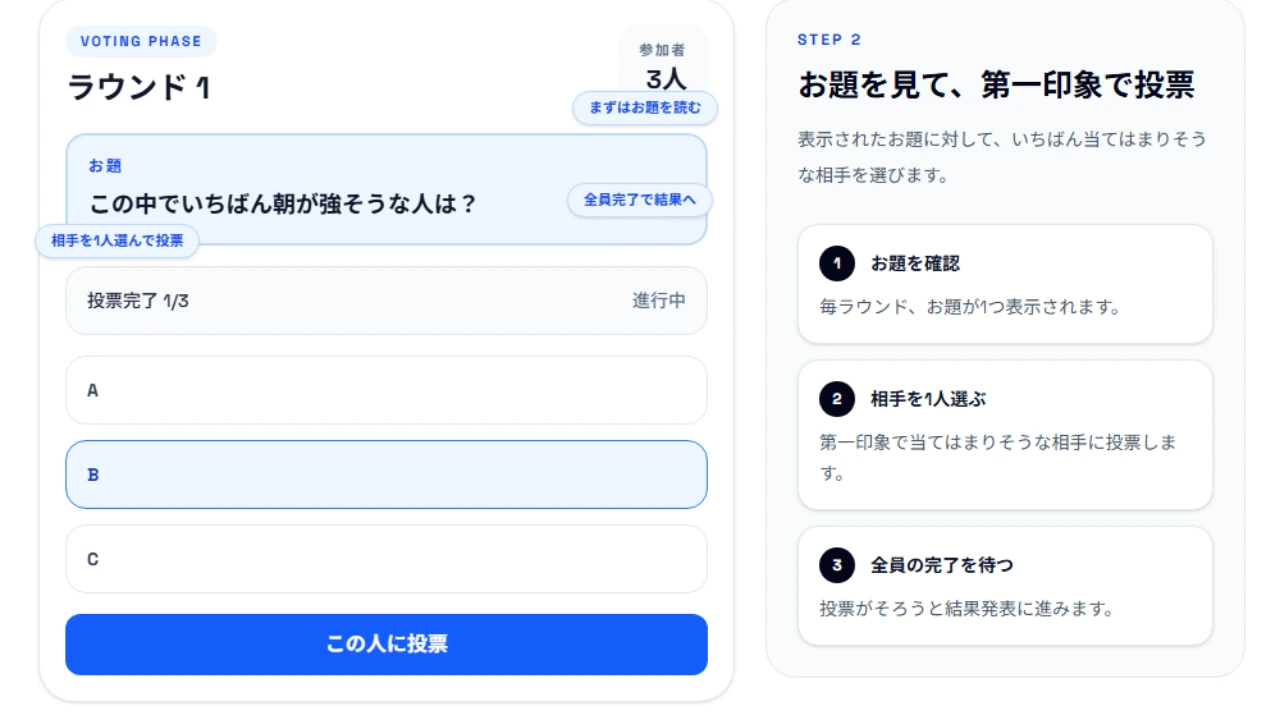Click the step 2 number badge
Viewport: 1280px width, 720px height.
click(837, 399)
